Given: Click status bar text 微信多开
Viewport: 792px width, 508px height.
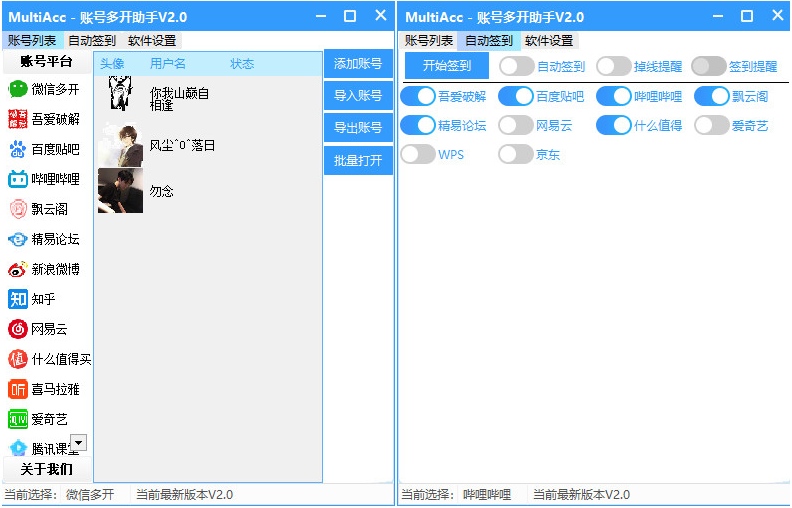Looking at the screenshot, I should (90, 494).
